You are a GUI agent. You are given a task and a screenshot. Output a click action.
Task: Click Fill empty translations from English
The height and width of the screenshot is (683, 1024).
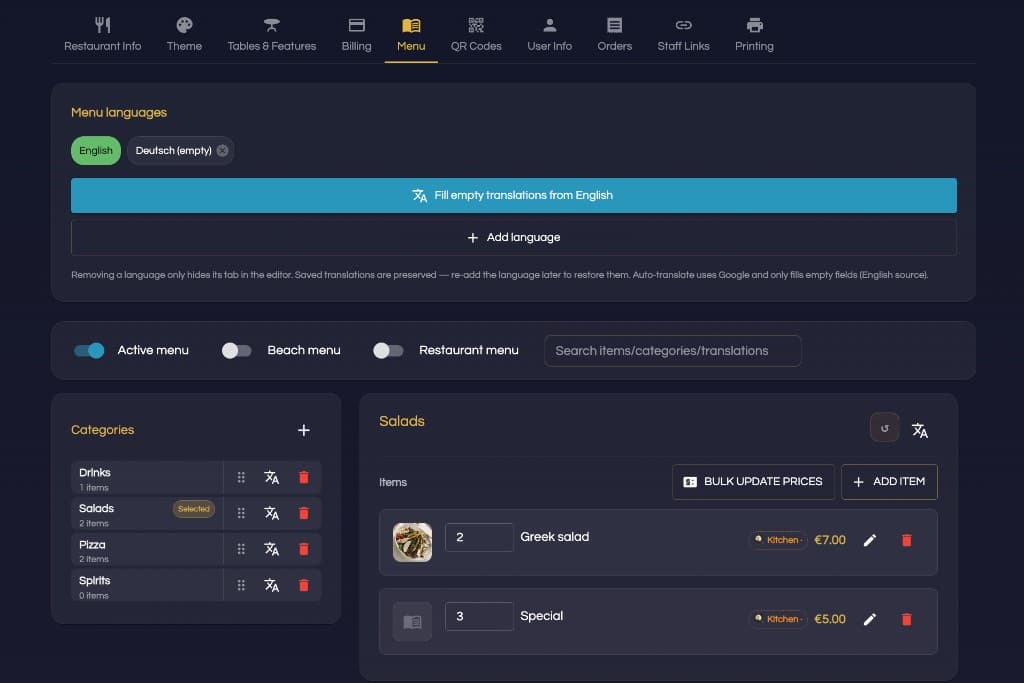[513, 195]
